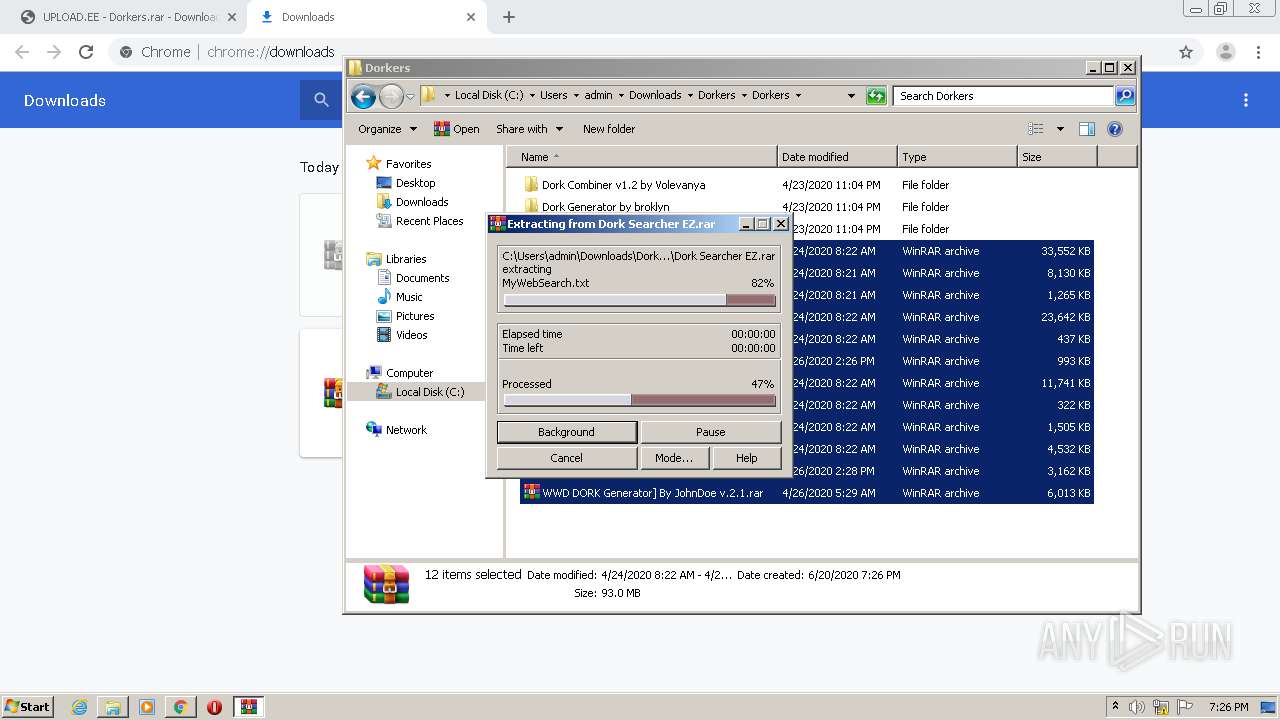The image size is (1280, 720).
Task: Click the Downloads page search magnifier
Action: (321, 100)
